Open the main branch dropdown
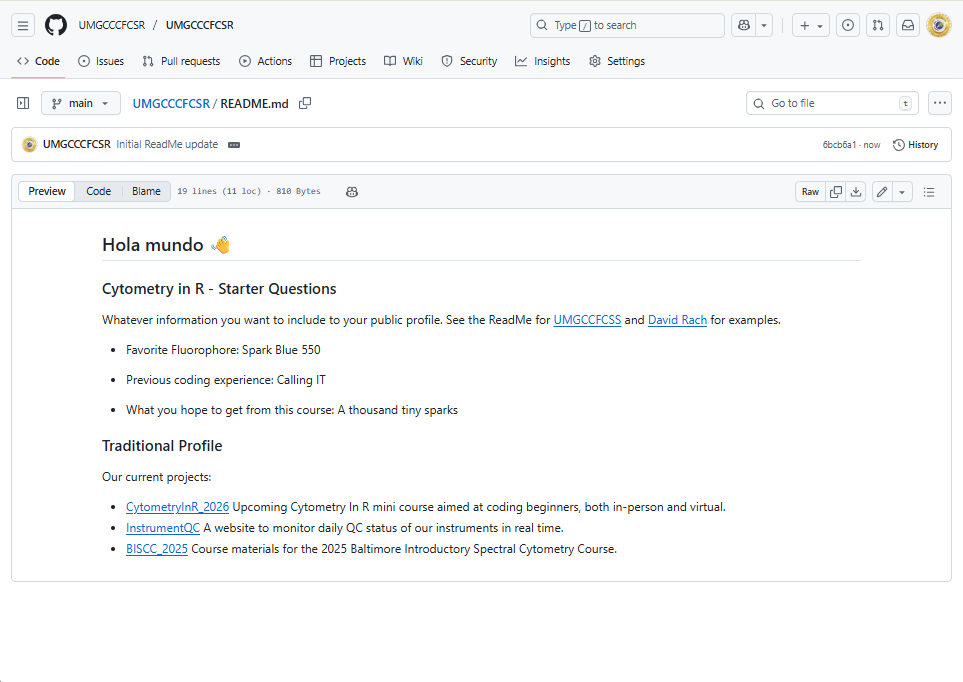 (x=81, y=103)
